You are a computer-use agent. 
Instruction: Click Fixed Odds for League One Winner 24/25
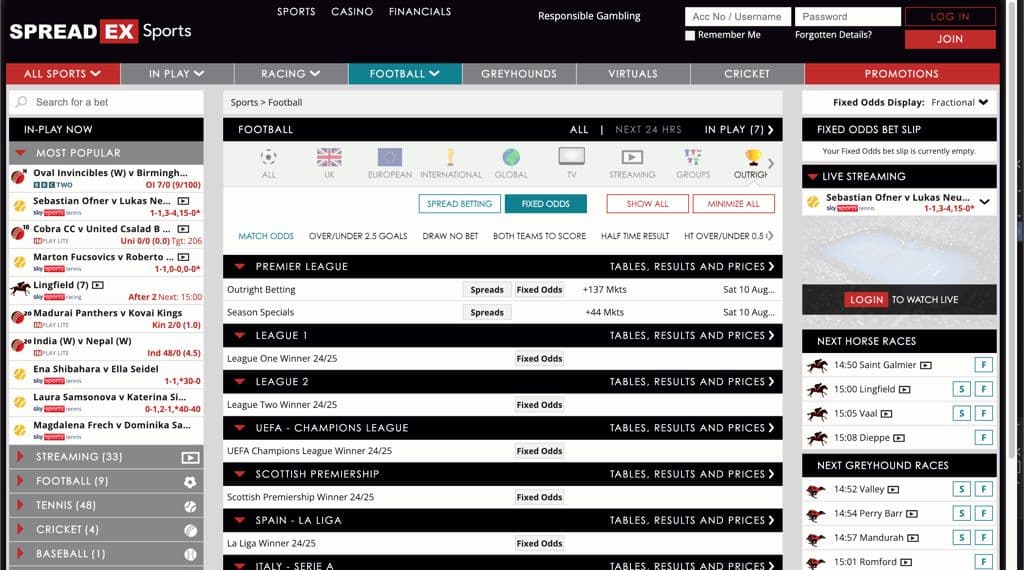pyautogui.click(x=539, y=358)
